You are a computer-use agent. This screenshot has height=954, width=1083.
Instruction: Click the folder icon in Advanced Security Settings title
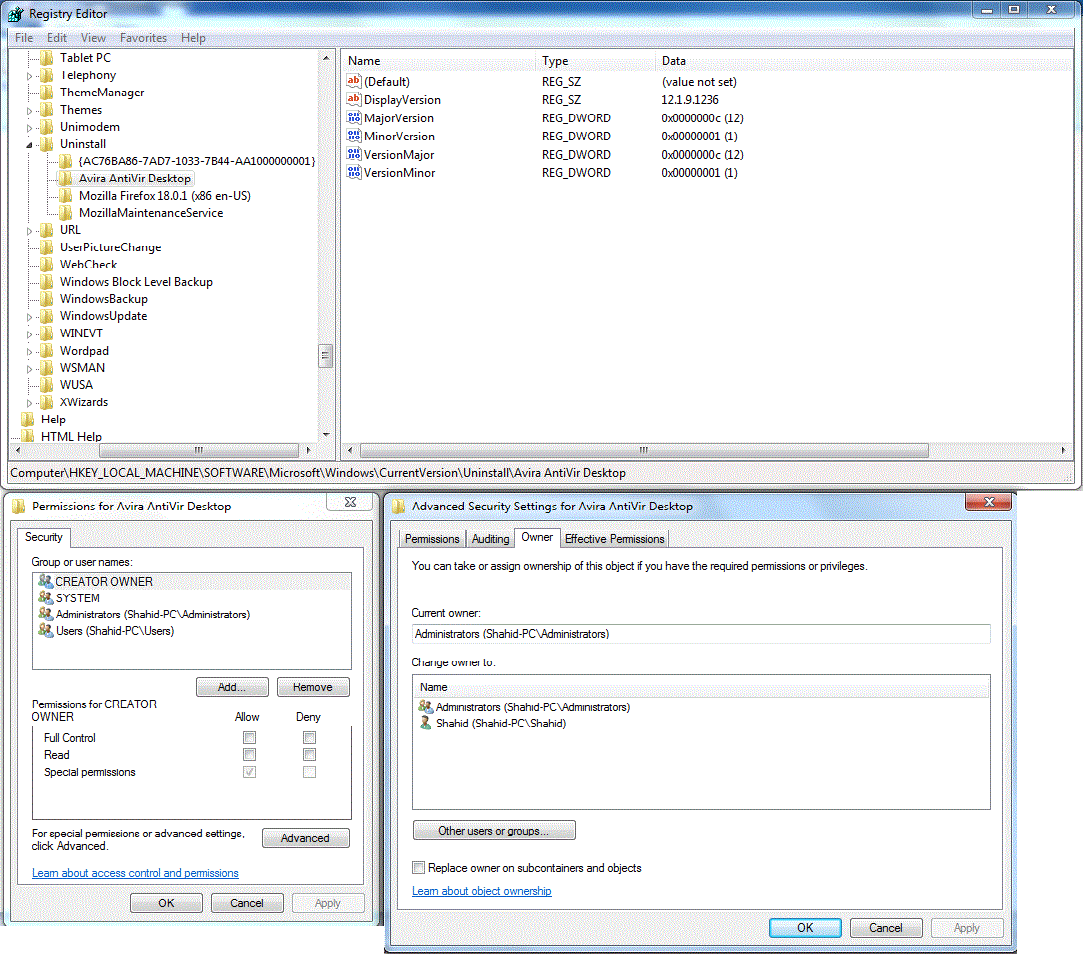(x=399, y=506)
